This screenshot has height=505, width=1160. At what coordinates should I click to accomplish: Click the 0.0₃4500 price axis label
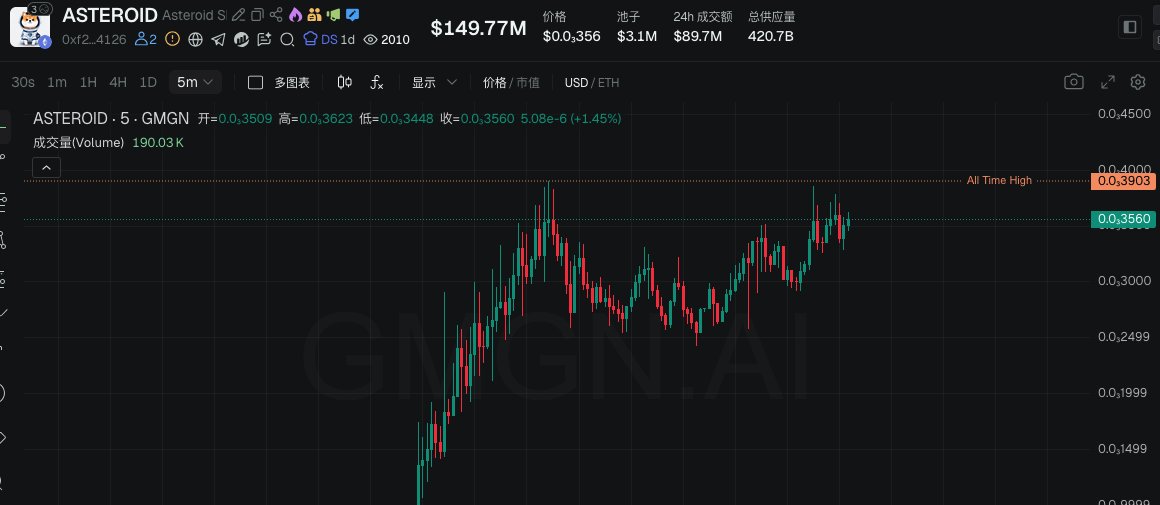coord(1124,114)
